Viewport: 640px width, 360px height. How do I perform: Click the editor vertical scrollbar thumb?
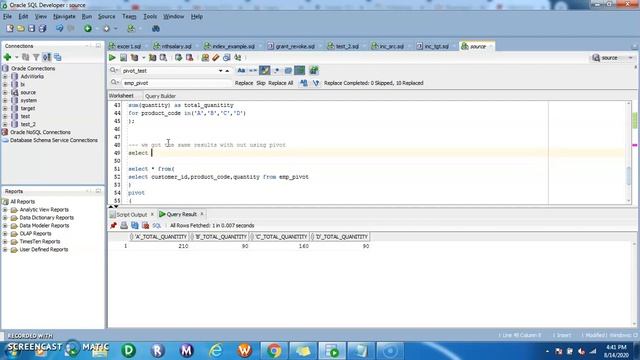coord(629,176)
